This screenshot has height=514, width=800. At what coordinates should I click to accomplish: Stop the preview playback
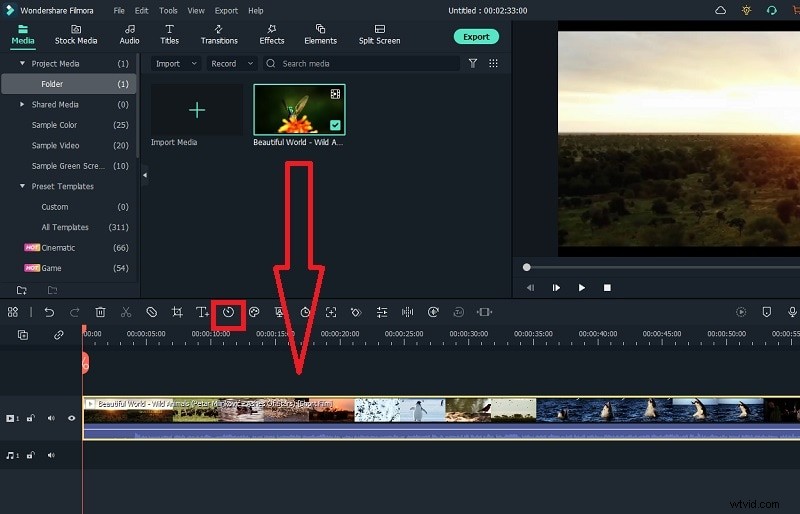coord(607,287)
